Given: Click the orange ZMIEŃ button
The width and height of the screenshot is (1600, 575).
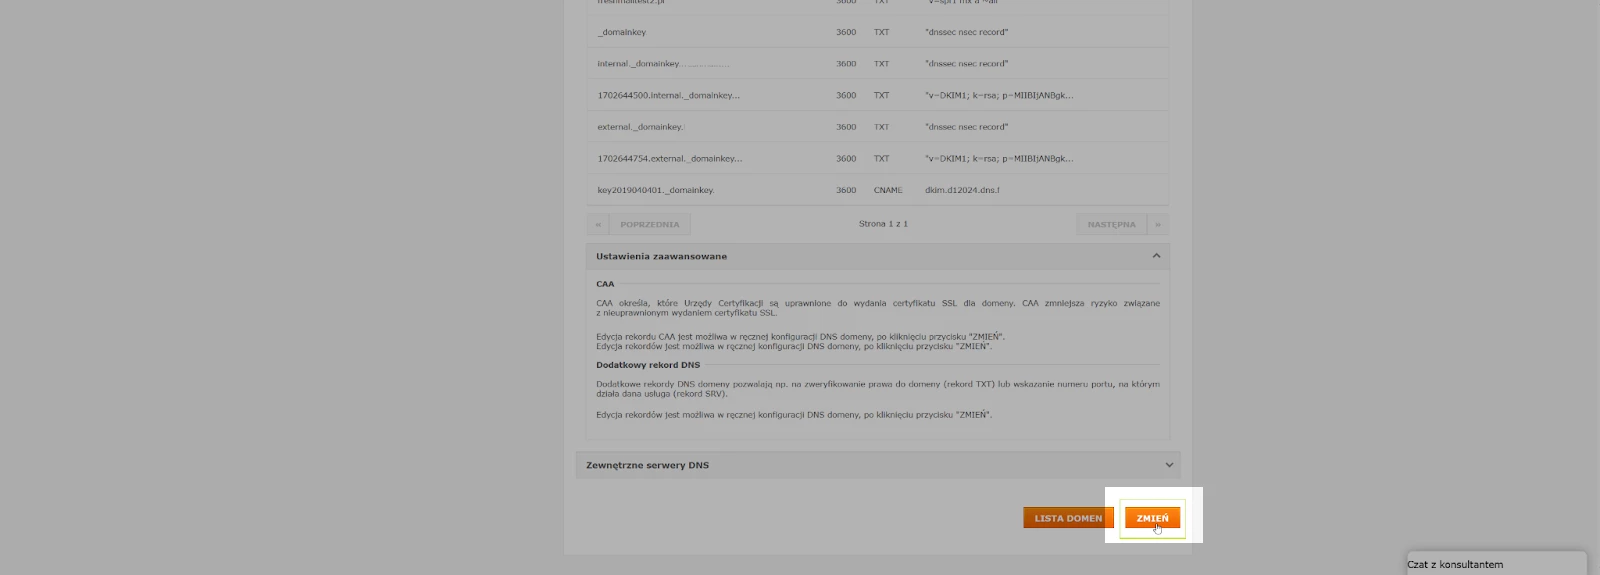Looking at the screenshot, I should (1152, 518).
